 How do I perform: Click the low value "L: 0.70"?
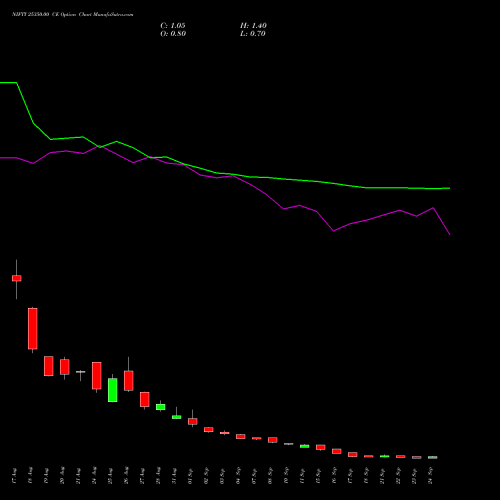click(253, 34)
